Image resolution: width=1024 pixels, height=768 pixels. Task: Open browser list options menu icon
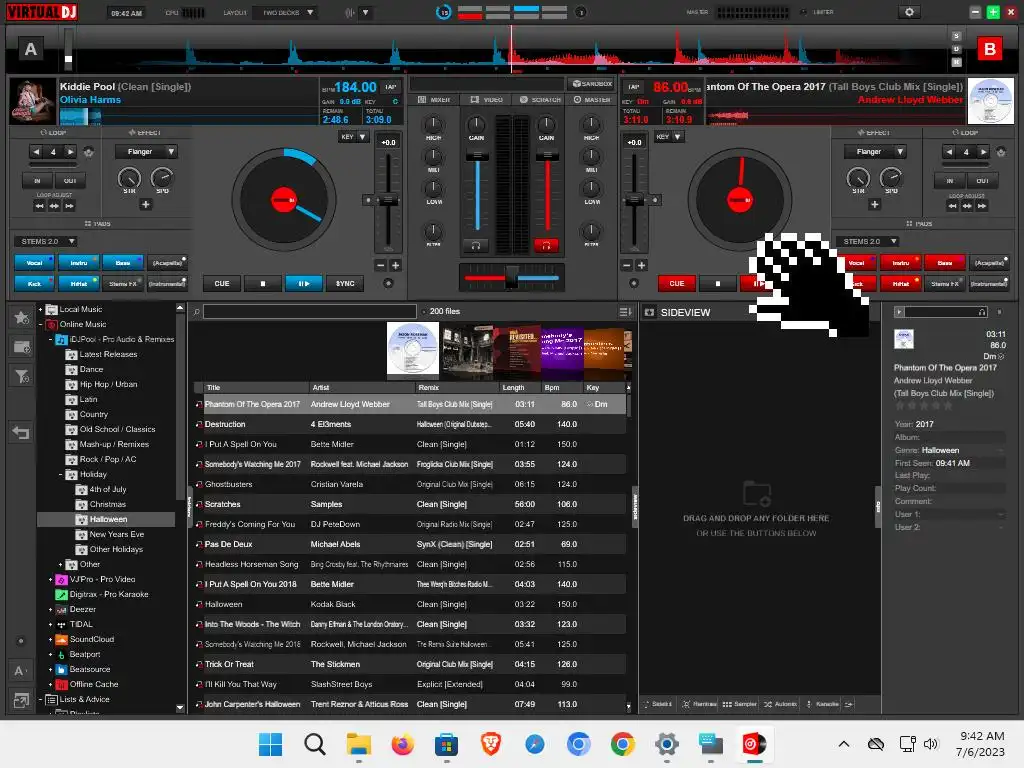click(x=625, y=312)
